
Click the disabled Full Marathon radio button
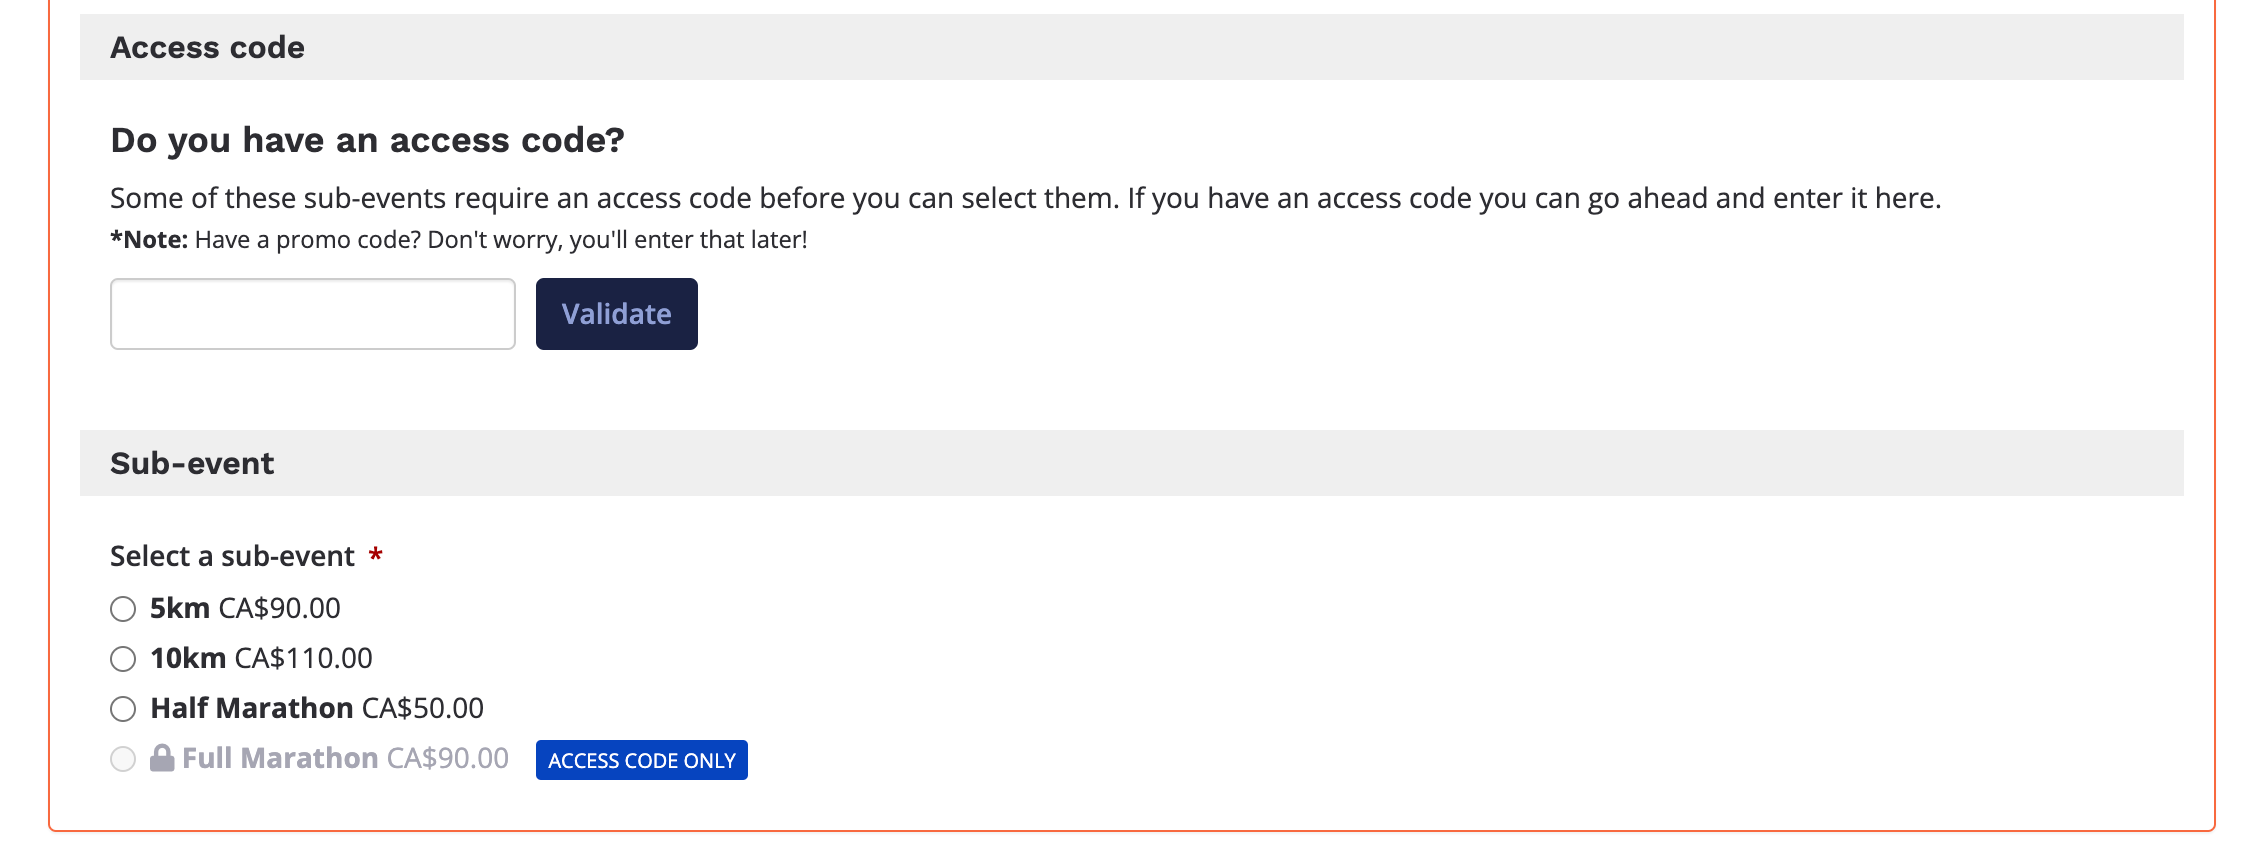pyautogui.click(x=123, y=759)
